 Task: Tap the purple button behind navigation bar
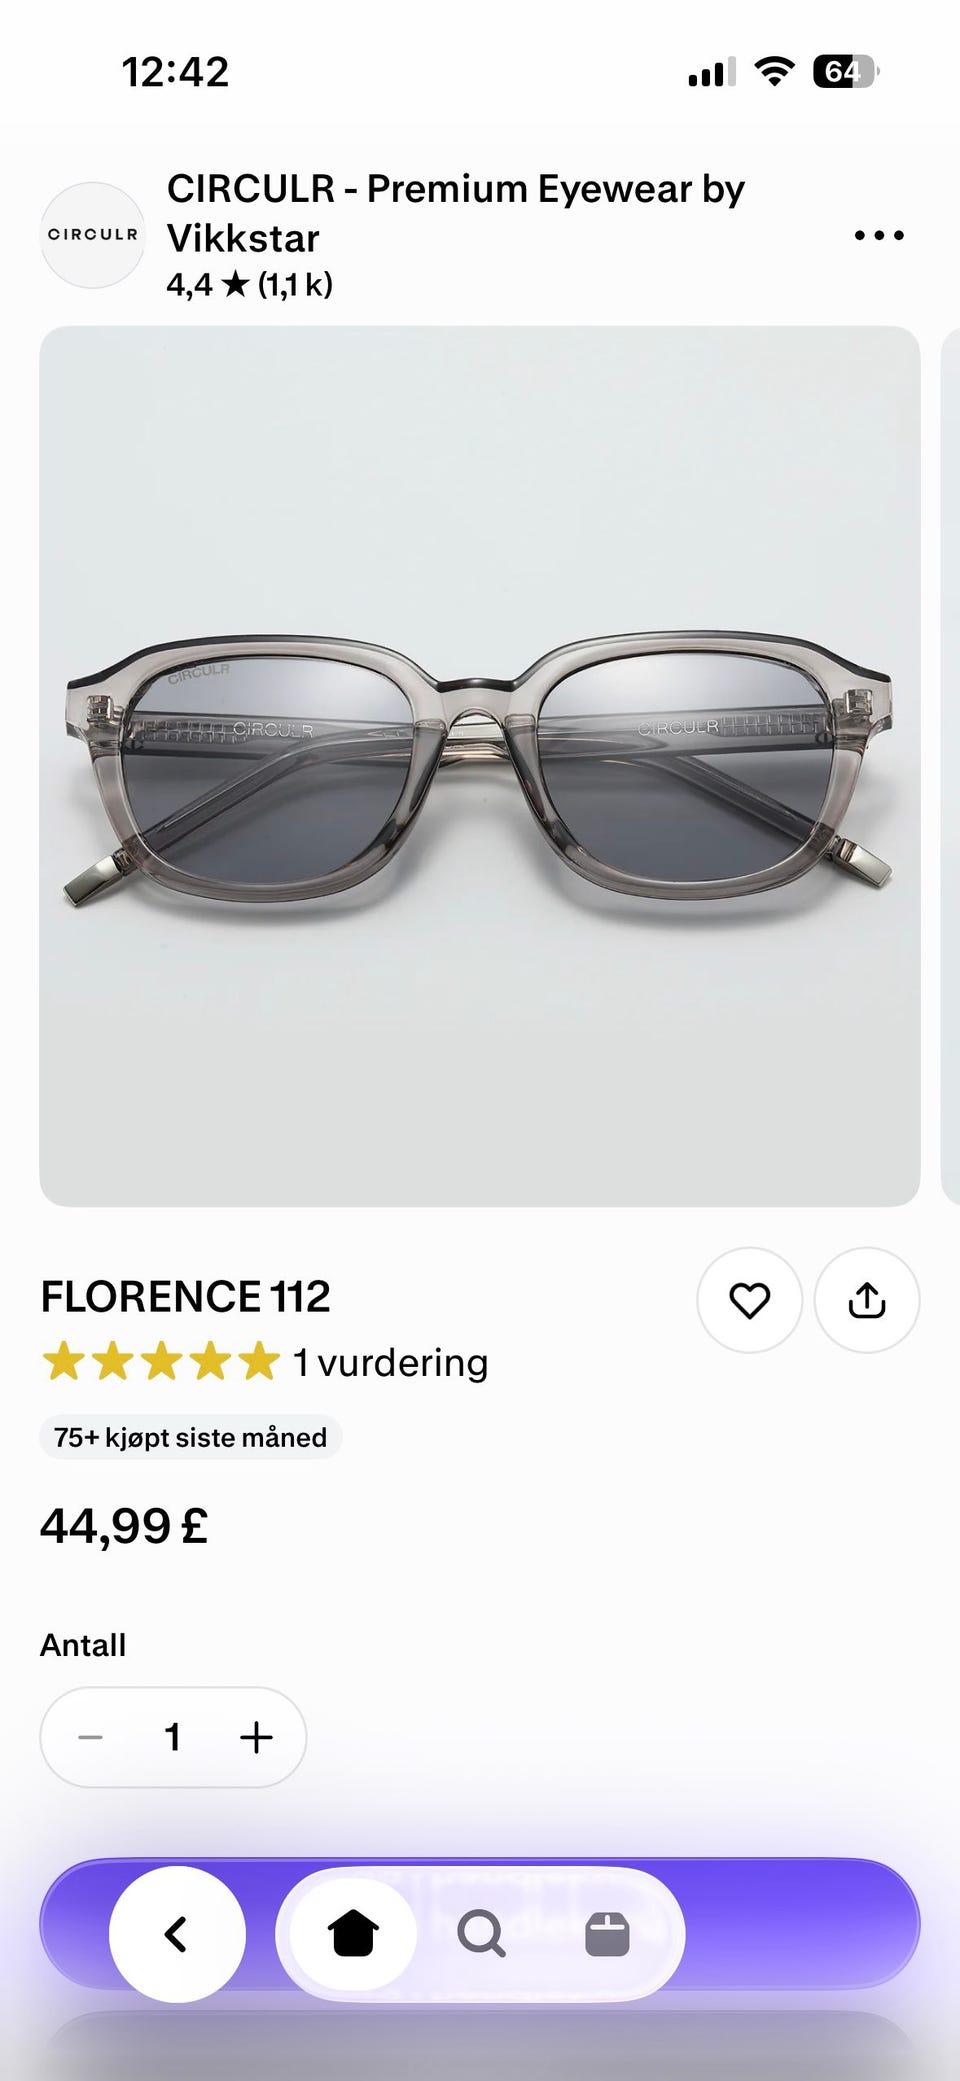[800, 1924]
